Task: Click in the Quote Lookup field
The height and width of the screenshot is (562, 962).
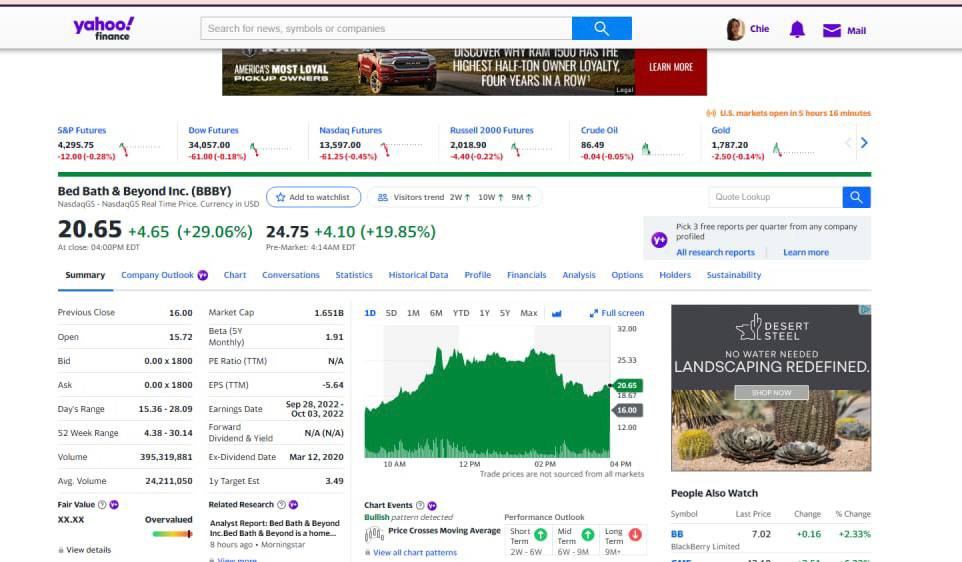Action: (775, 197)
